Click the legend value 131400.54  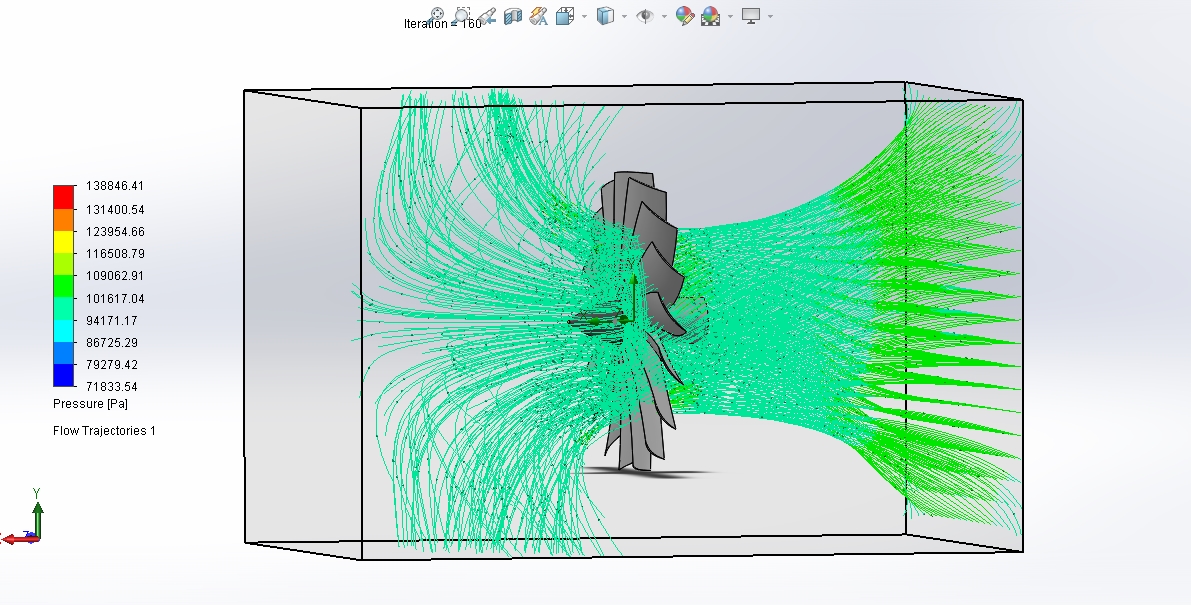(115, 210)
